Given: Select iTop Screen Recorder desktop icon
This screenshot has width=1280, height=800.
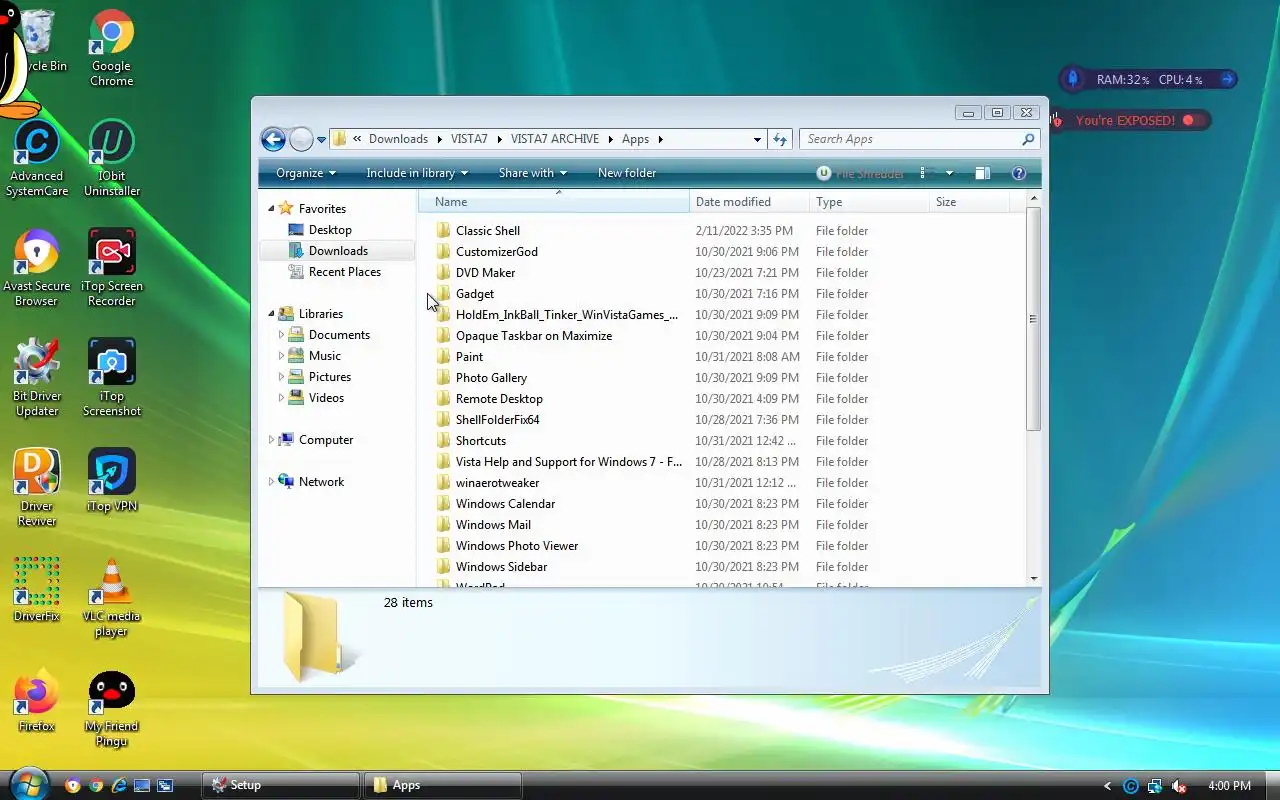Looking at the screenshot, I should [x=111, y=268].
